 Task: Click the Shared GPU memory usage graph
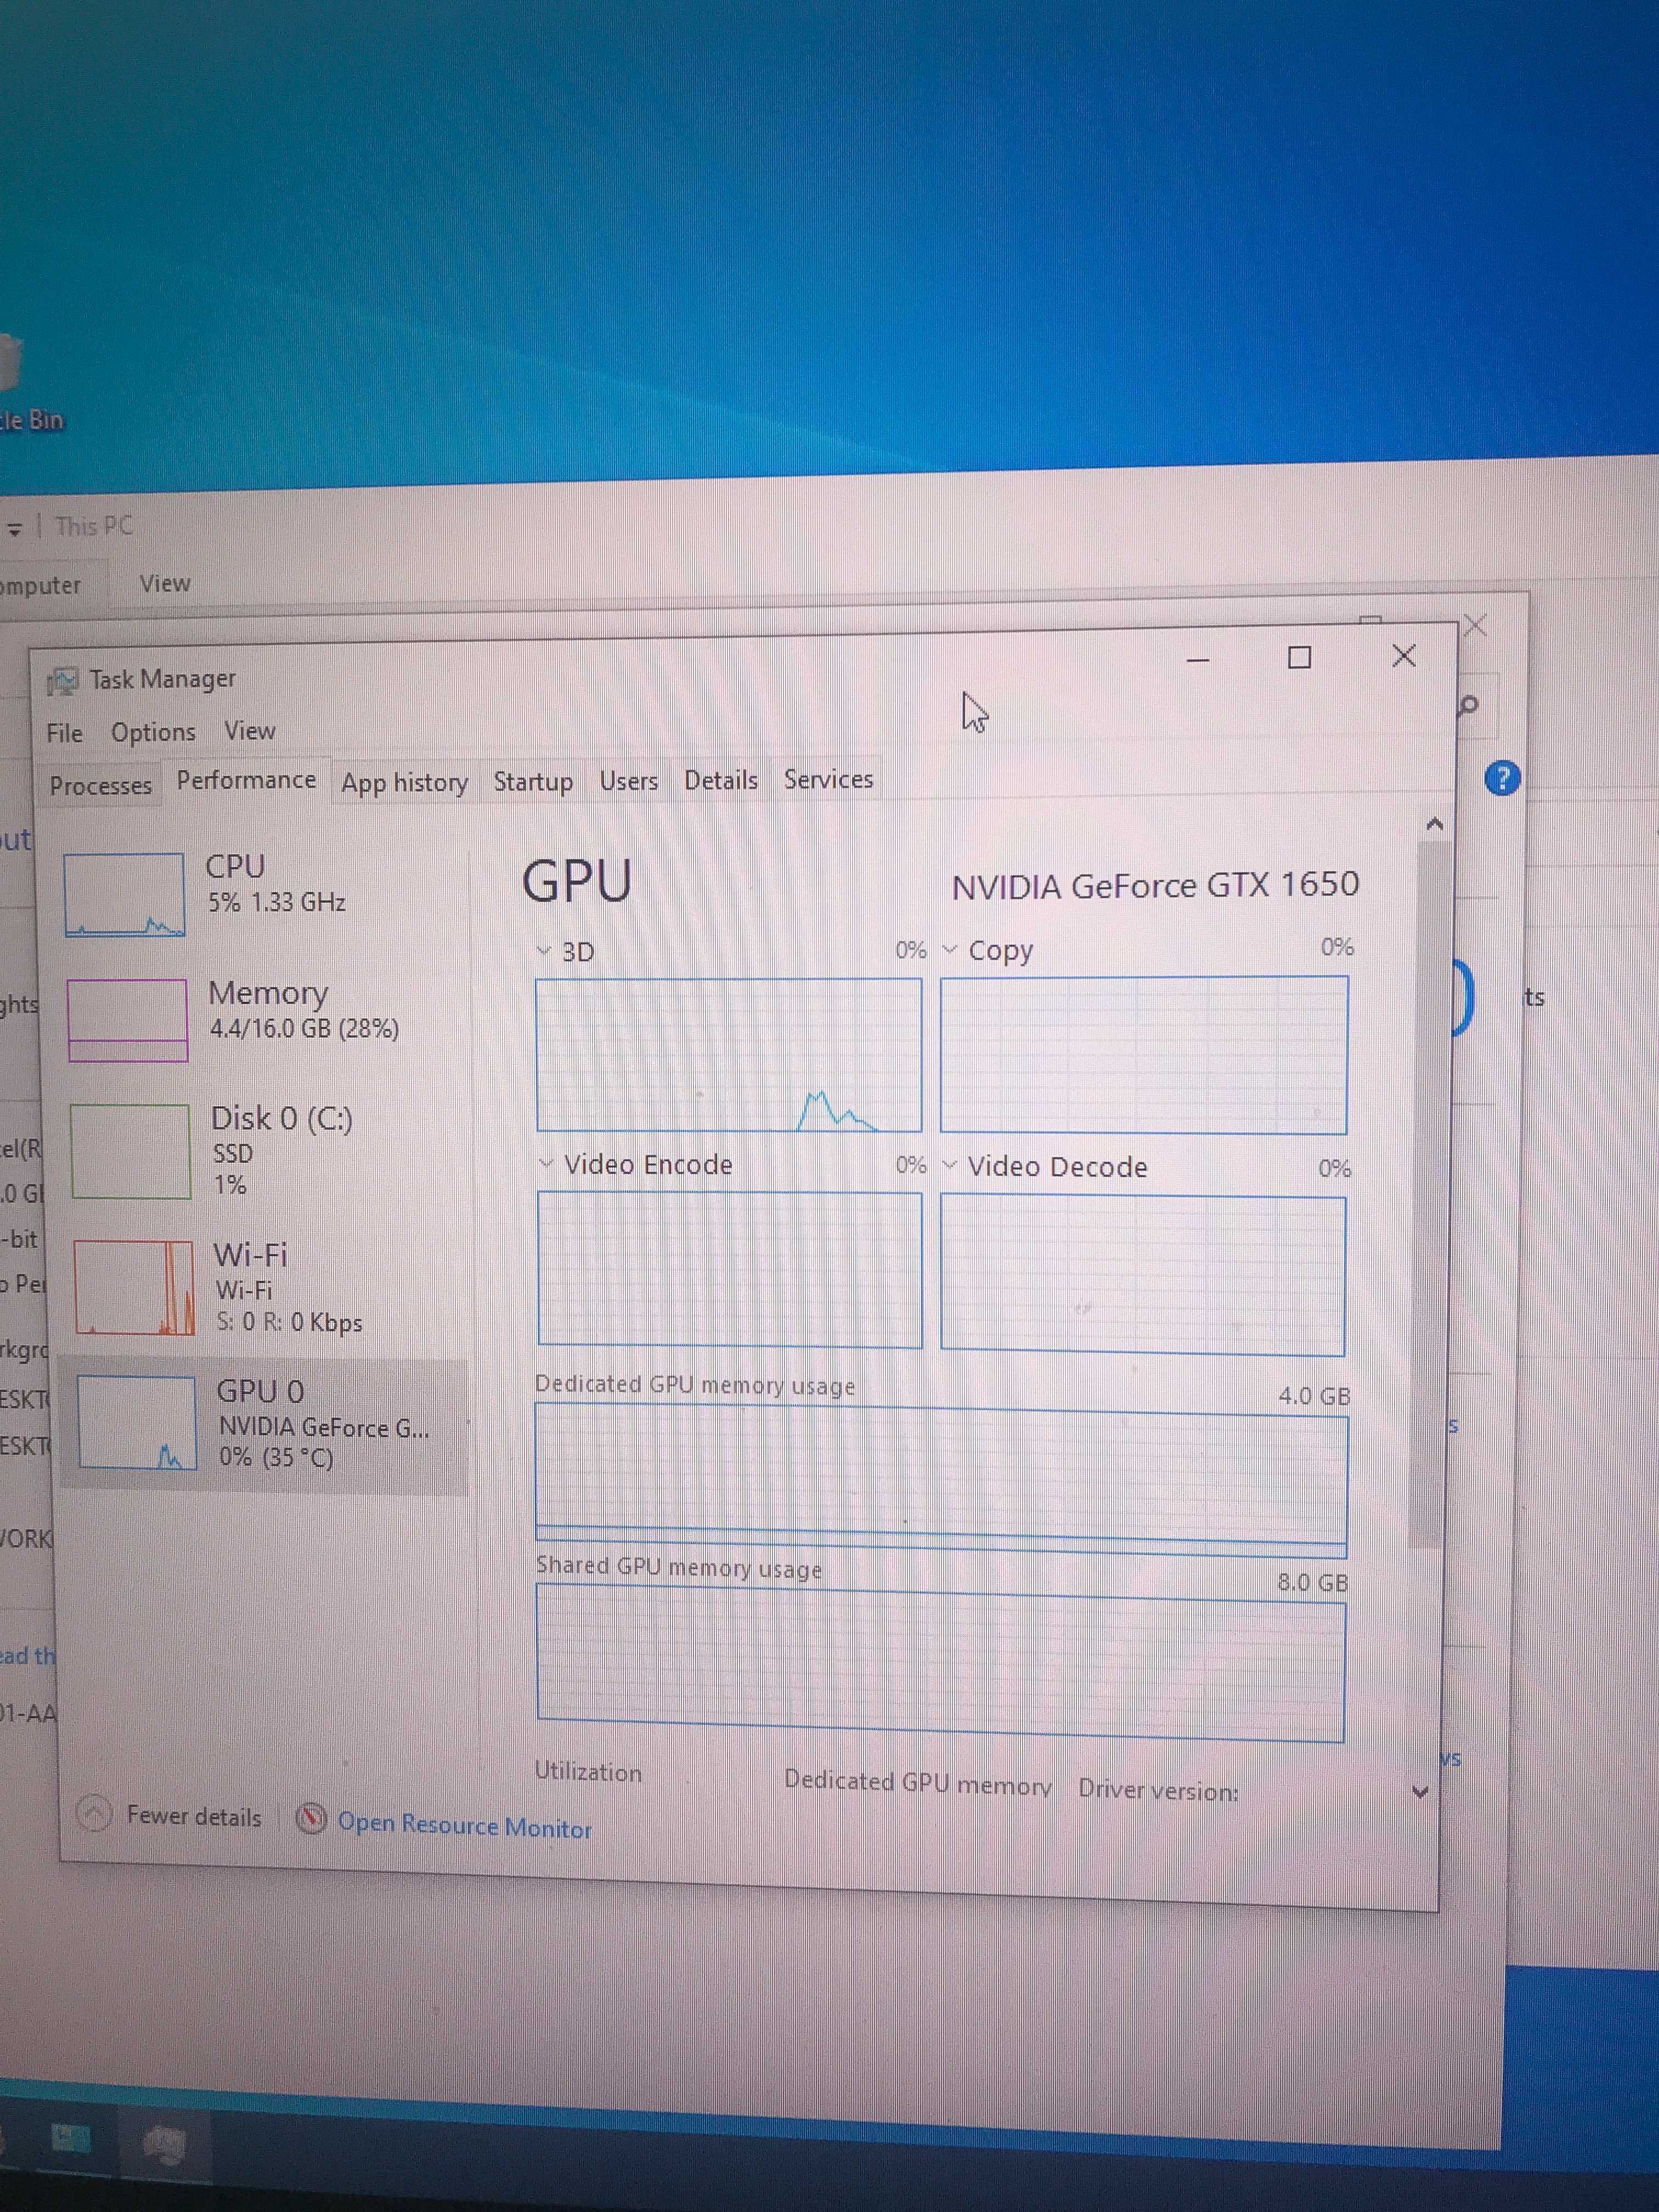[940, 1663]
